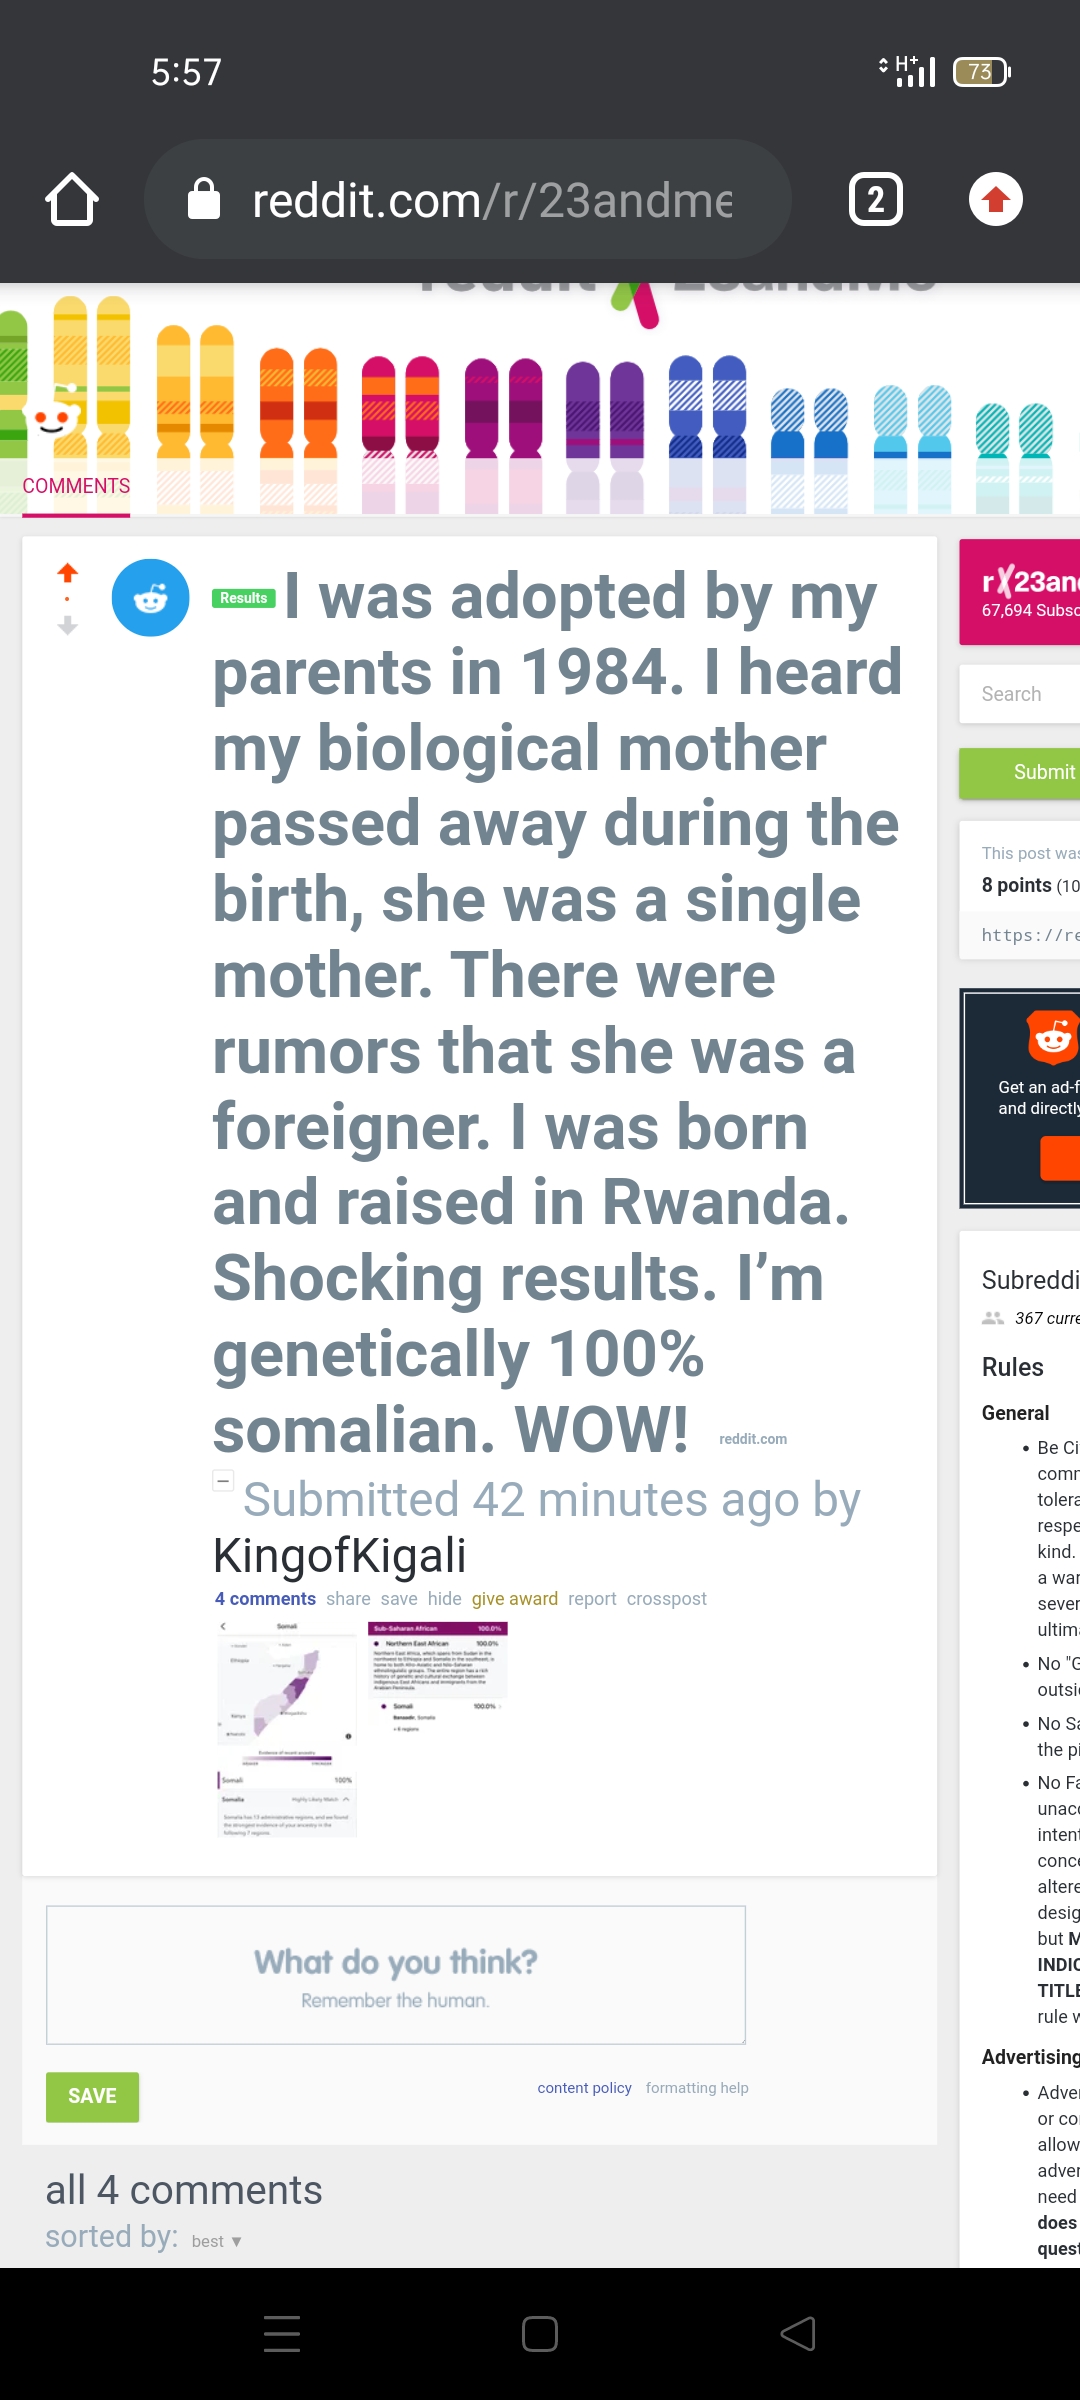The width and height of the screenshot is (1080, 2400).
Task: Open the 4 comments link
Action: [x=265, y=1598]
